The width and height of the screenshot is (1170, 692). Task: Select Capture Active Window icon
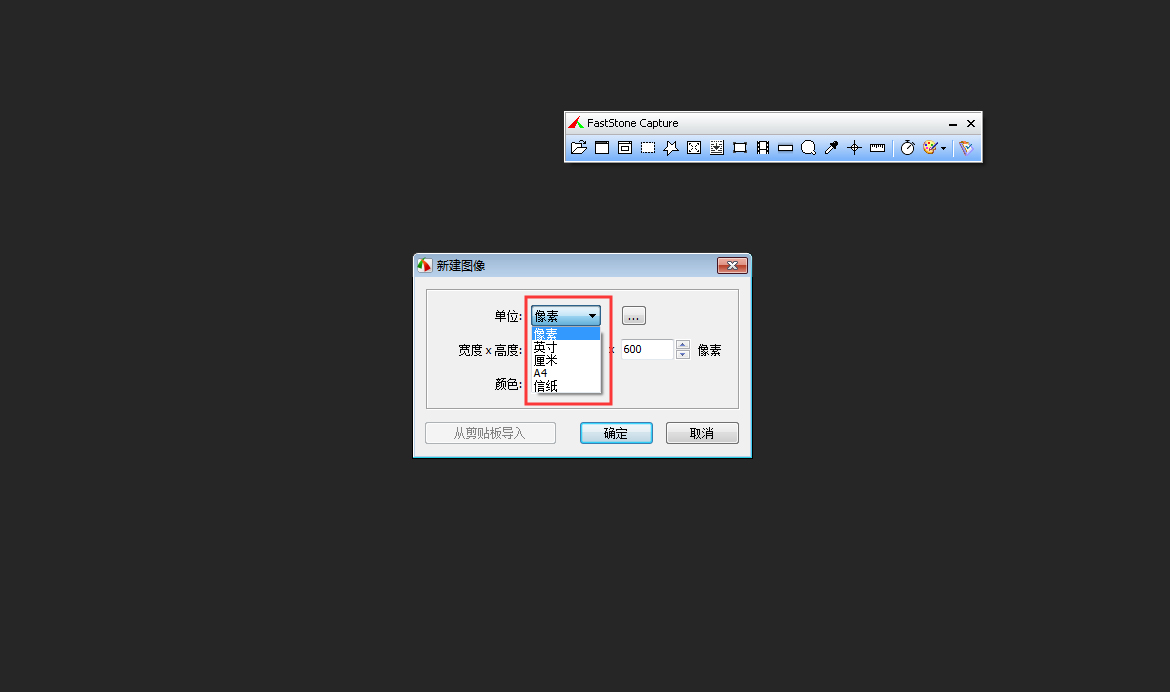click(601, 148)
